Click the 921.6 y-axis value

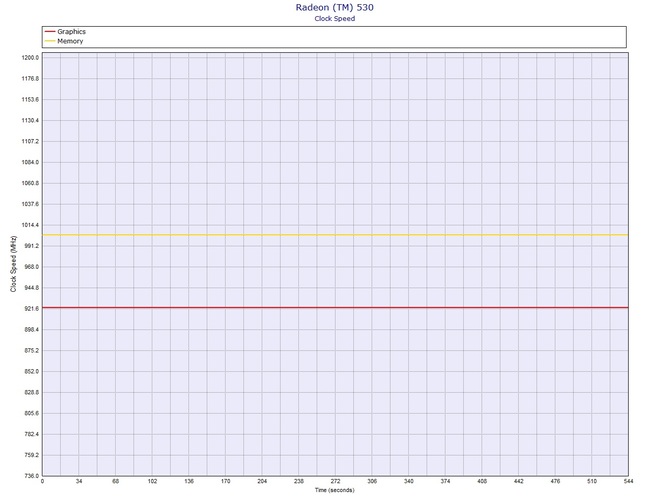tap(31, 309)
